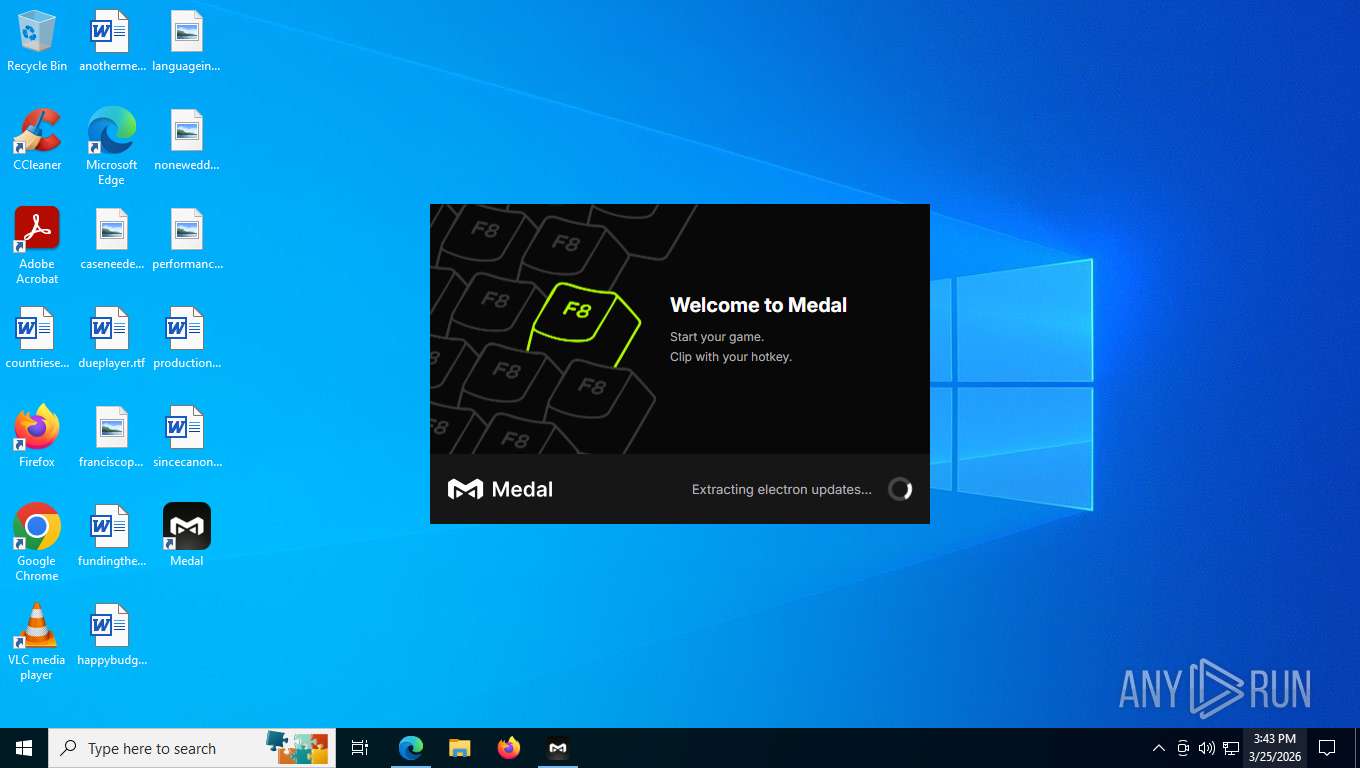This screenshot has width=1360, height=768.
Task: Select the languagein... image file icon
Action: [x=186, y=41]
